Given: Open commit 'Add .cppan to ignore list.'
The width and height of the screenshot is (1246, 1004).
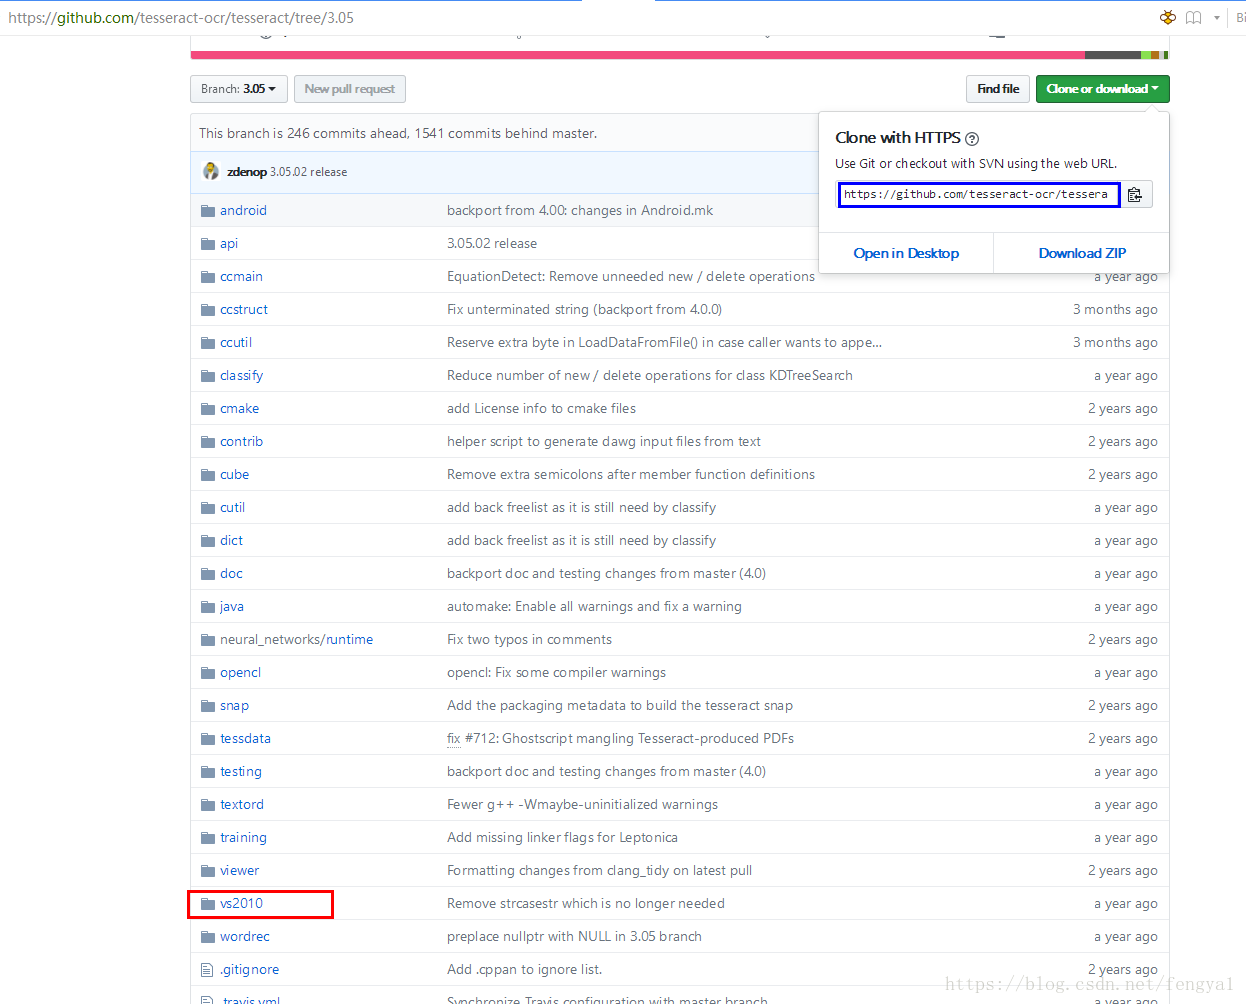Looking at the screenshot, I should (524, 970).
